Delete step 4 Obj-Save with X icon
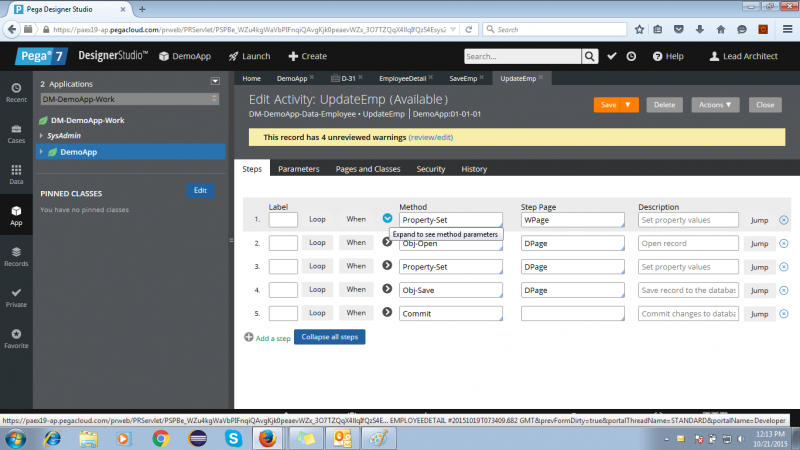 (784, 290)
